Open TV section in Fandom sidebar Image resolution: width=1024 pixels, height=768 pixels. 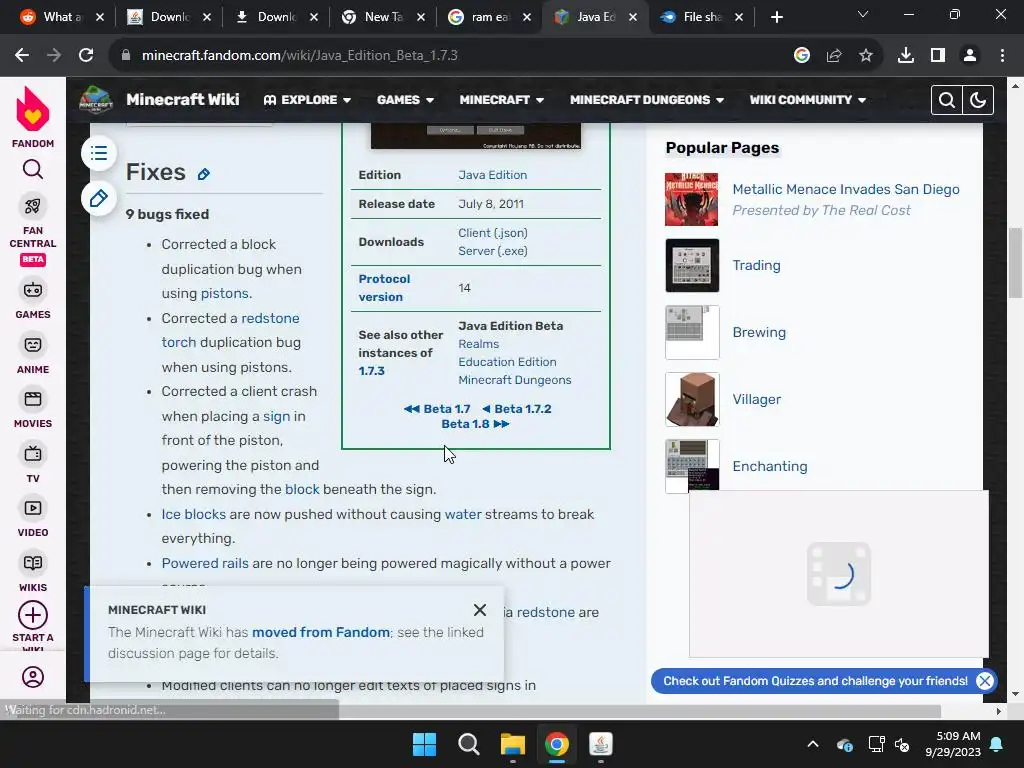(33, 462)
